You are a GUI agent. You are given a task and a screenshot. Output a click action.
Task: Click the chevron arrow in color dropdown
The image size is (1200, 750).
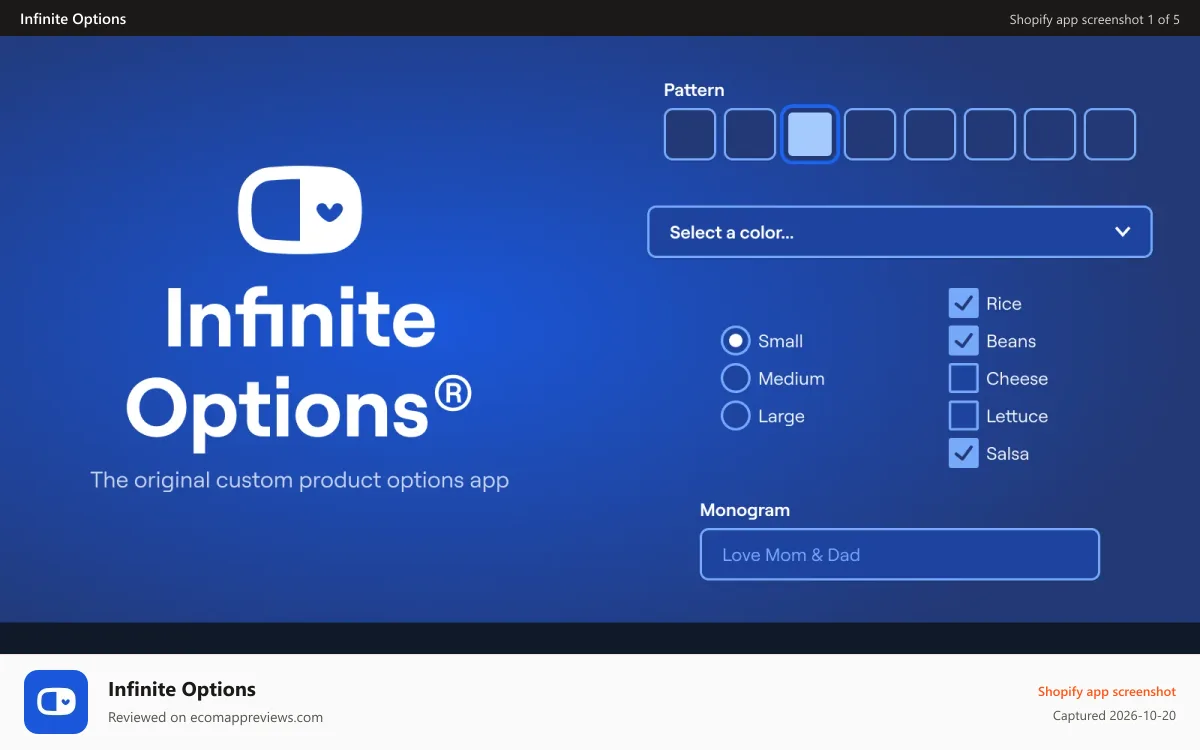1123,232
